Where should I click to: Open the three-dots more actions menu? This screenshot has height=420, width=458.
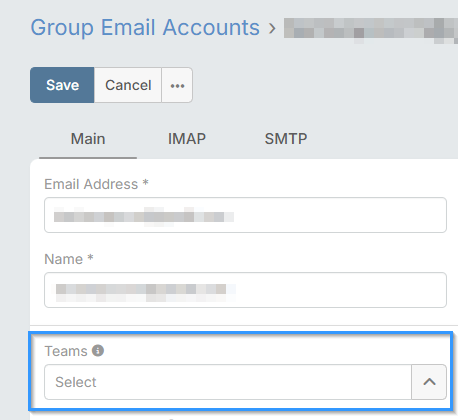click(x=177, y=85)
